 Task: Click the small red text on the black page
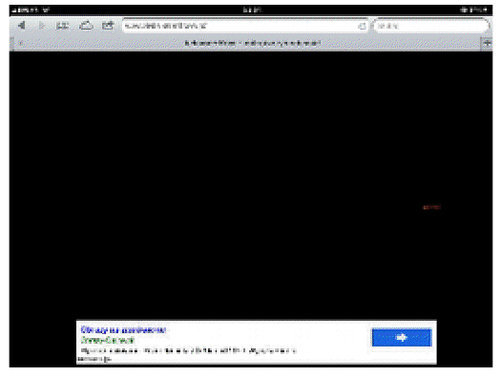coord(432,207)
